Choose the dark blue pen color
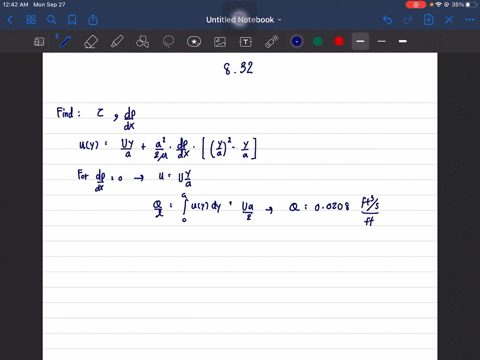 click(297, 41)
